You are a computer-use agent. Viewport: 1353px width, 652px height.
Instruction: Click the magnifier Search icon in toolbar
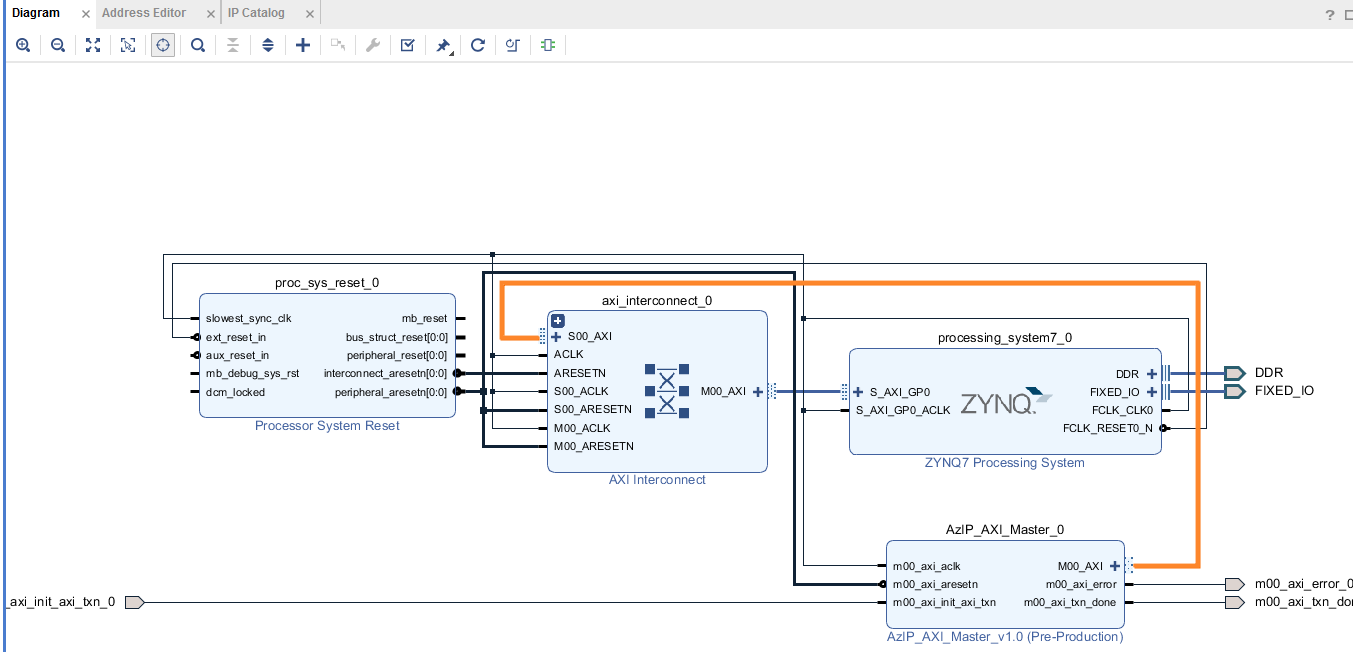point(198,45)
